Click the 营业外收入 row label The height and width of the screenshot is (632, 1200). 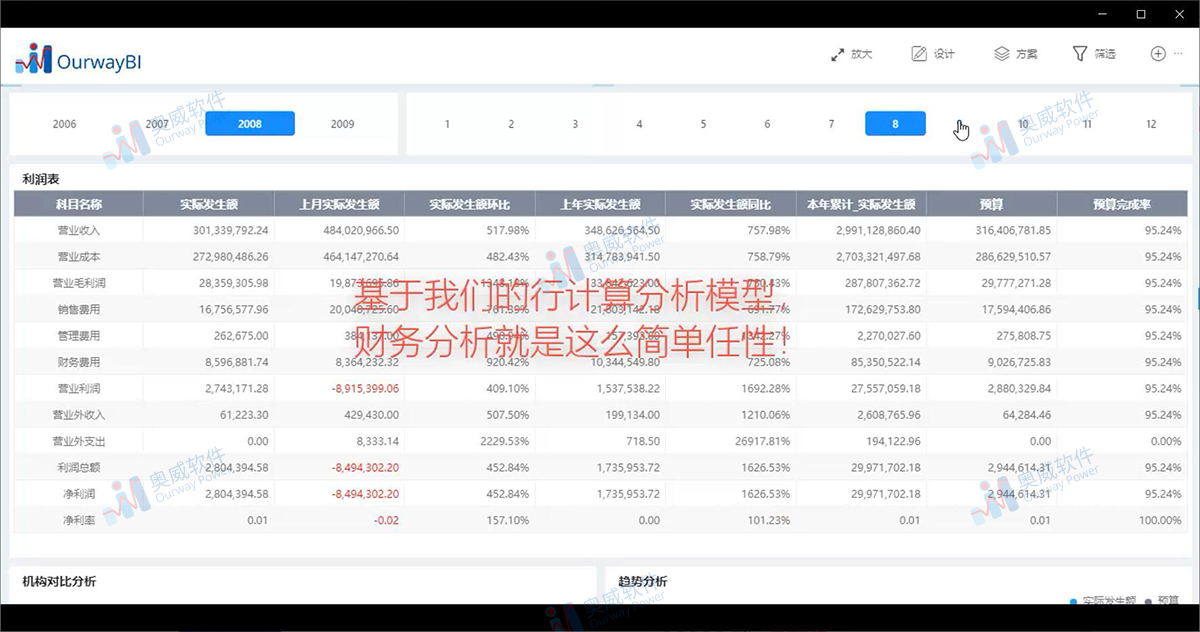(x=80, y=414)
